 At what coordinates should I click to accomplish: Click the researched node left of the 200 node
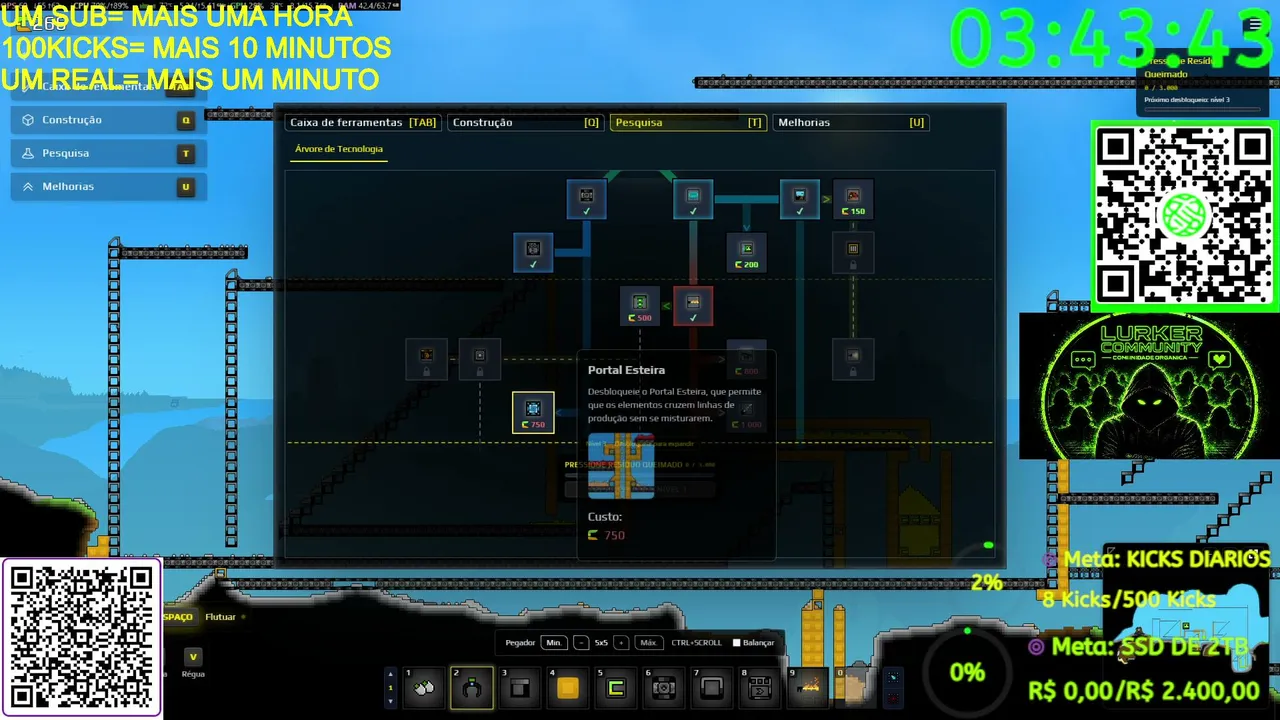tap(533, 252)
